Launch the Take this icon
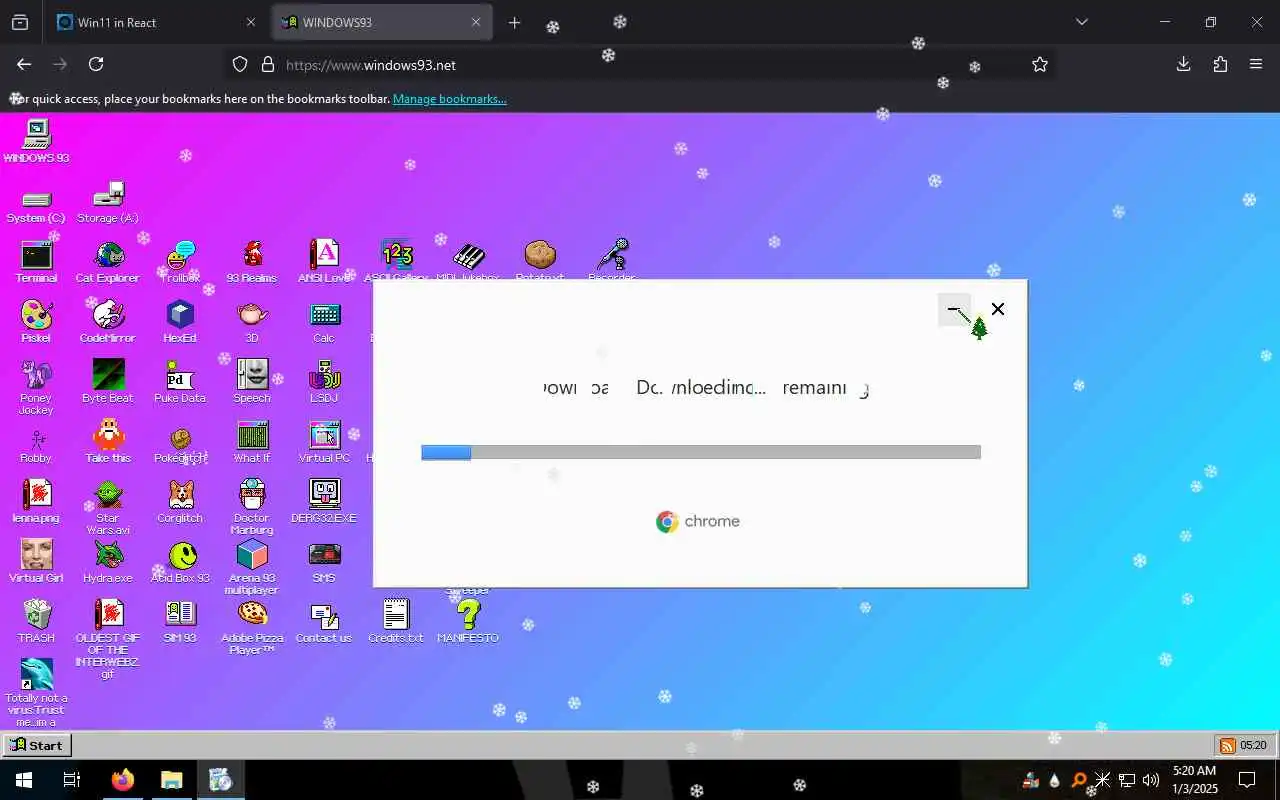This screenshot has height=800, width=1280. [108, 443]
